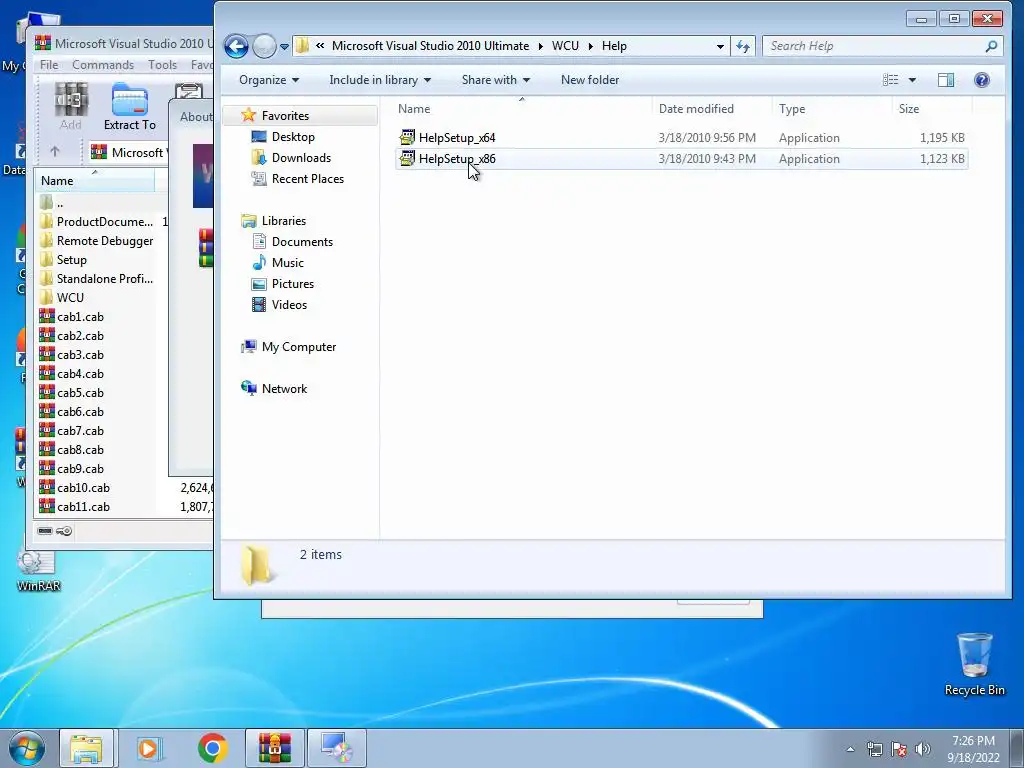Image resolution: width=1024 pixels, height=768 pixels.
Task: Sort by WinRAR Name column header
Action: tap(95, 181)
